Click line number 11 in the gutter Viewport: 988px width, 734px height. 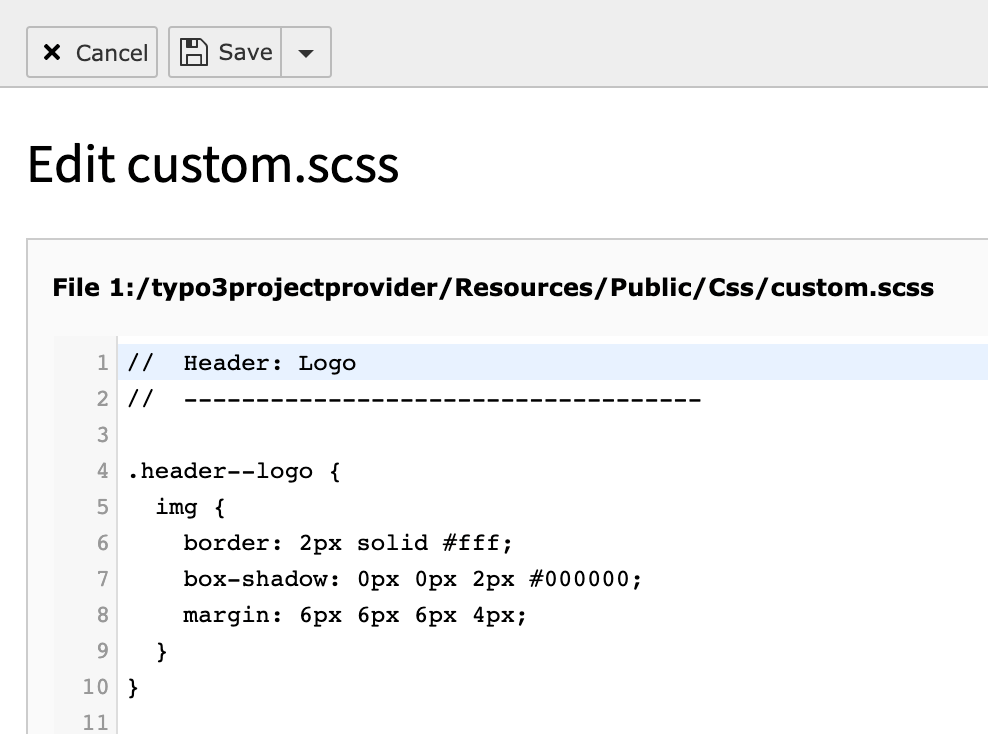tap(96, 722)
